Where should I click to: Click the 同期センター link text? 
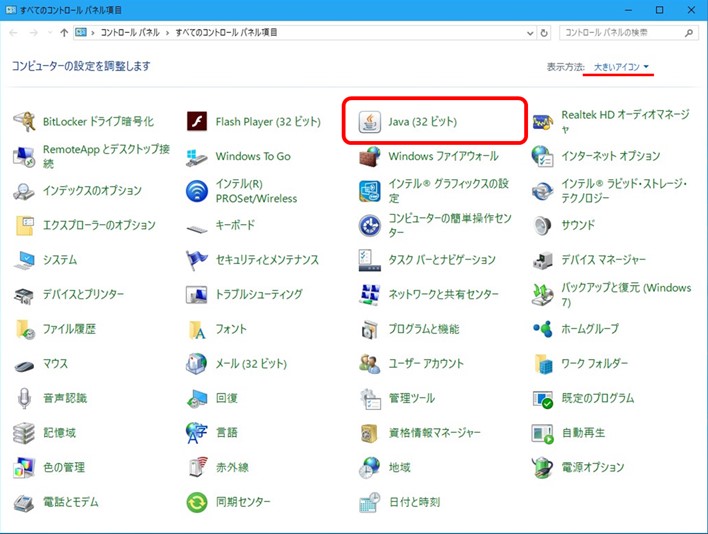[x=243, y=502]
